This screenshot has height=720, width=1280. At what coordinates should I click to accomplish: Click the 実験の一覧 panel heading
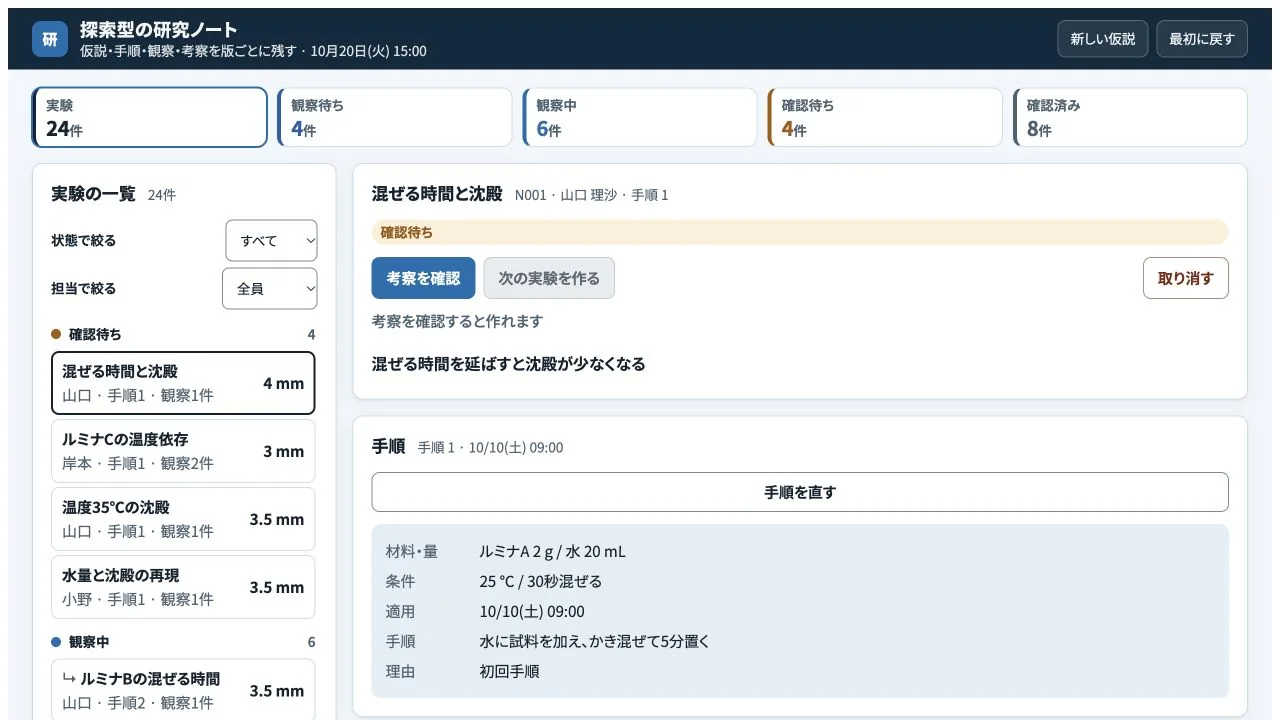tap(93, 194)
